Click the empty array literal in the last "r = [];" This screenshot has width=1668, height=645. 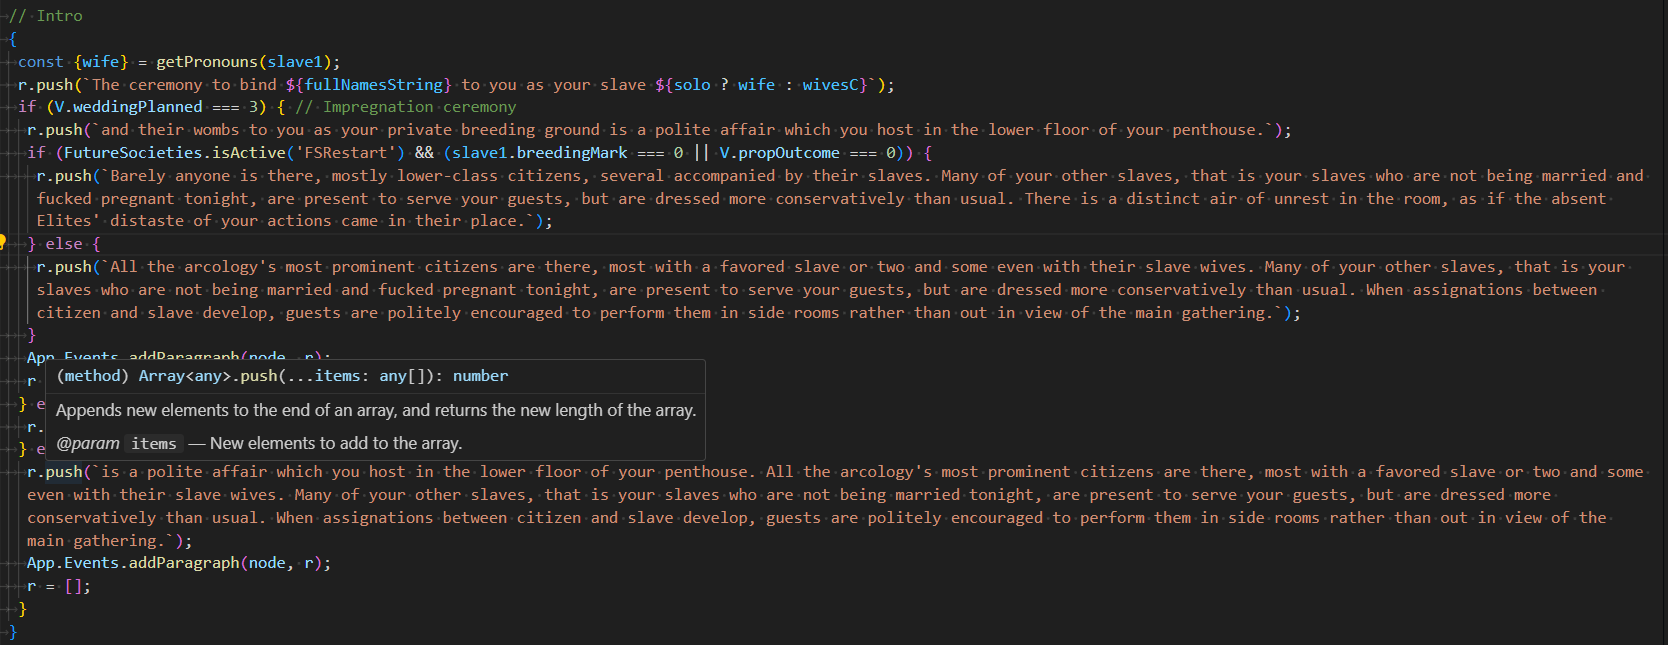(x=75, y=587)
